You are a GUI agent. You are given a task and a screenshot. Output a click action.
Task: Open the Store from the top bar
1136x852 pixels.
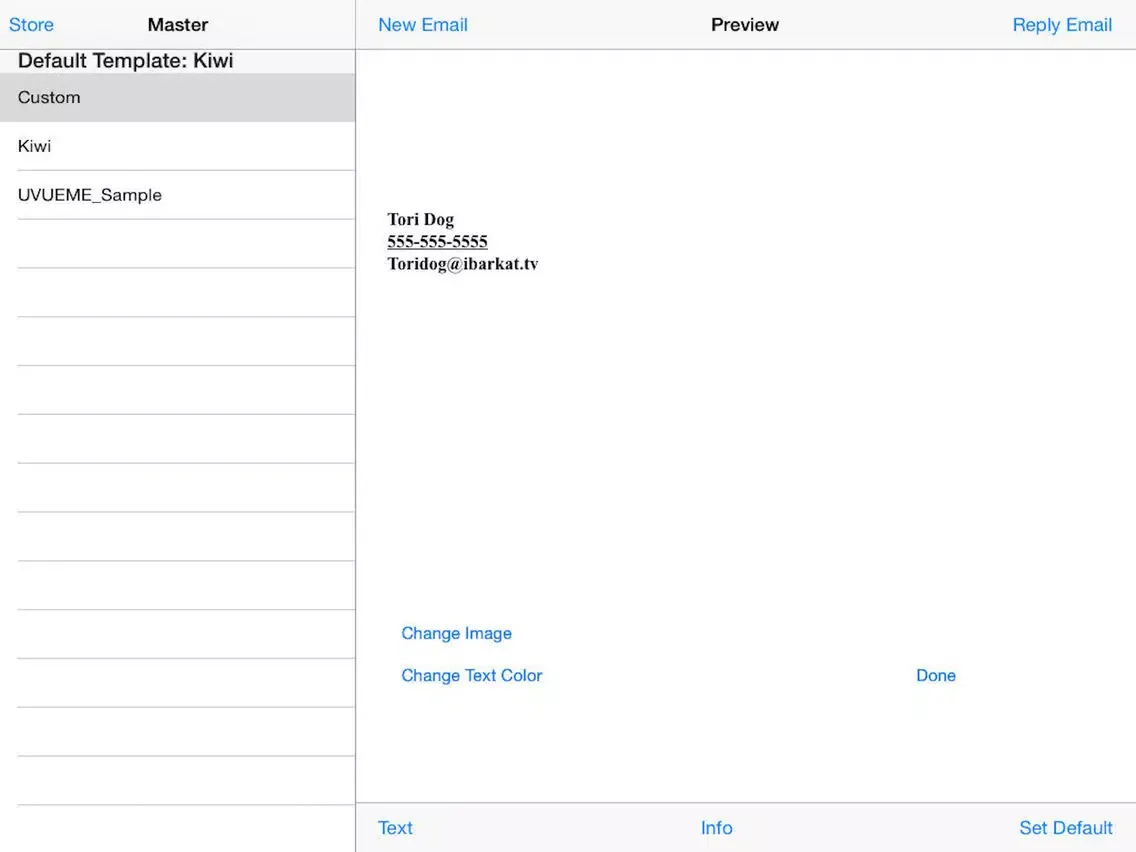[x=31, y=25]
